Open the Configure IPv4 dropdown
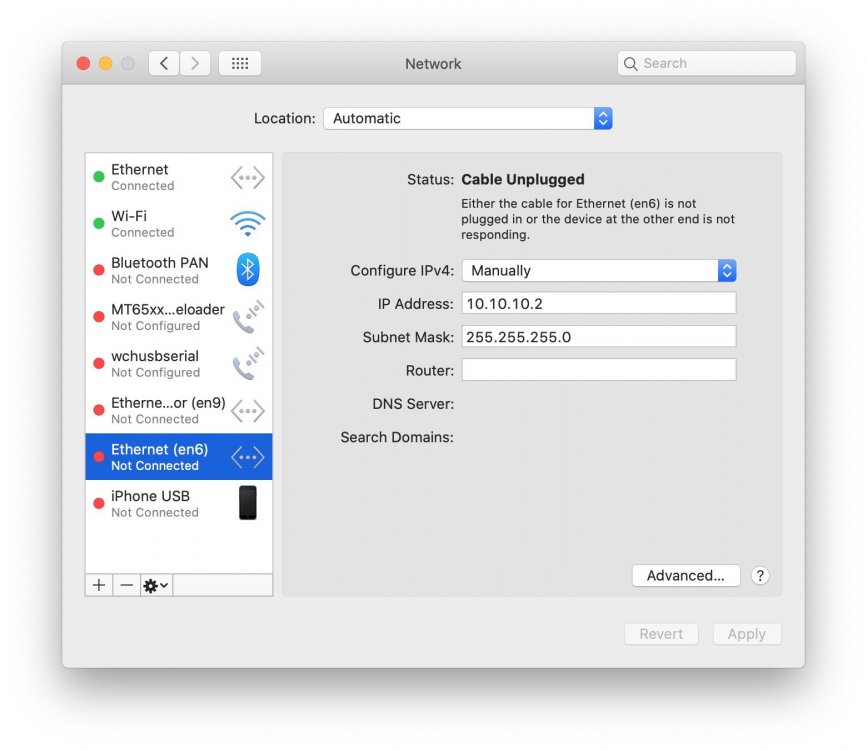The width and height of the screenshot is (867, 750). click(x=599, y=270)
